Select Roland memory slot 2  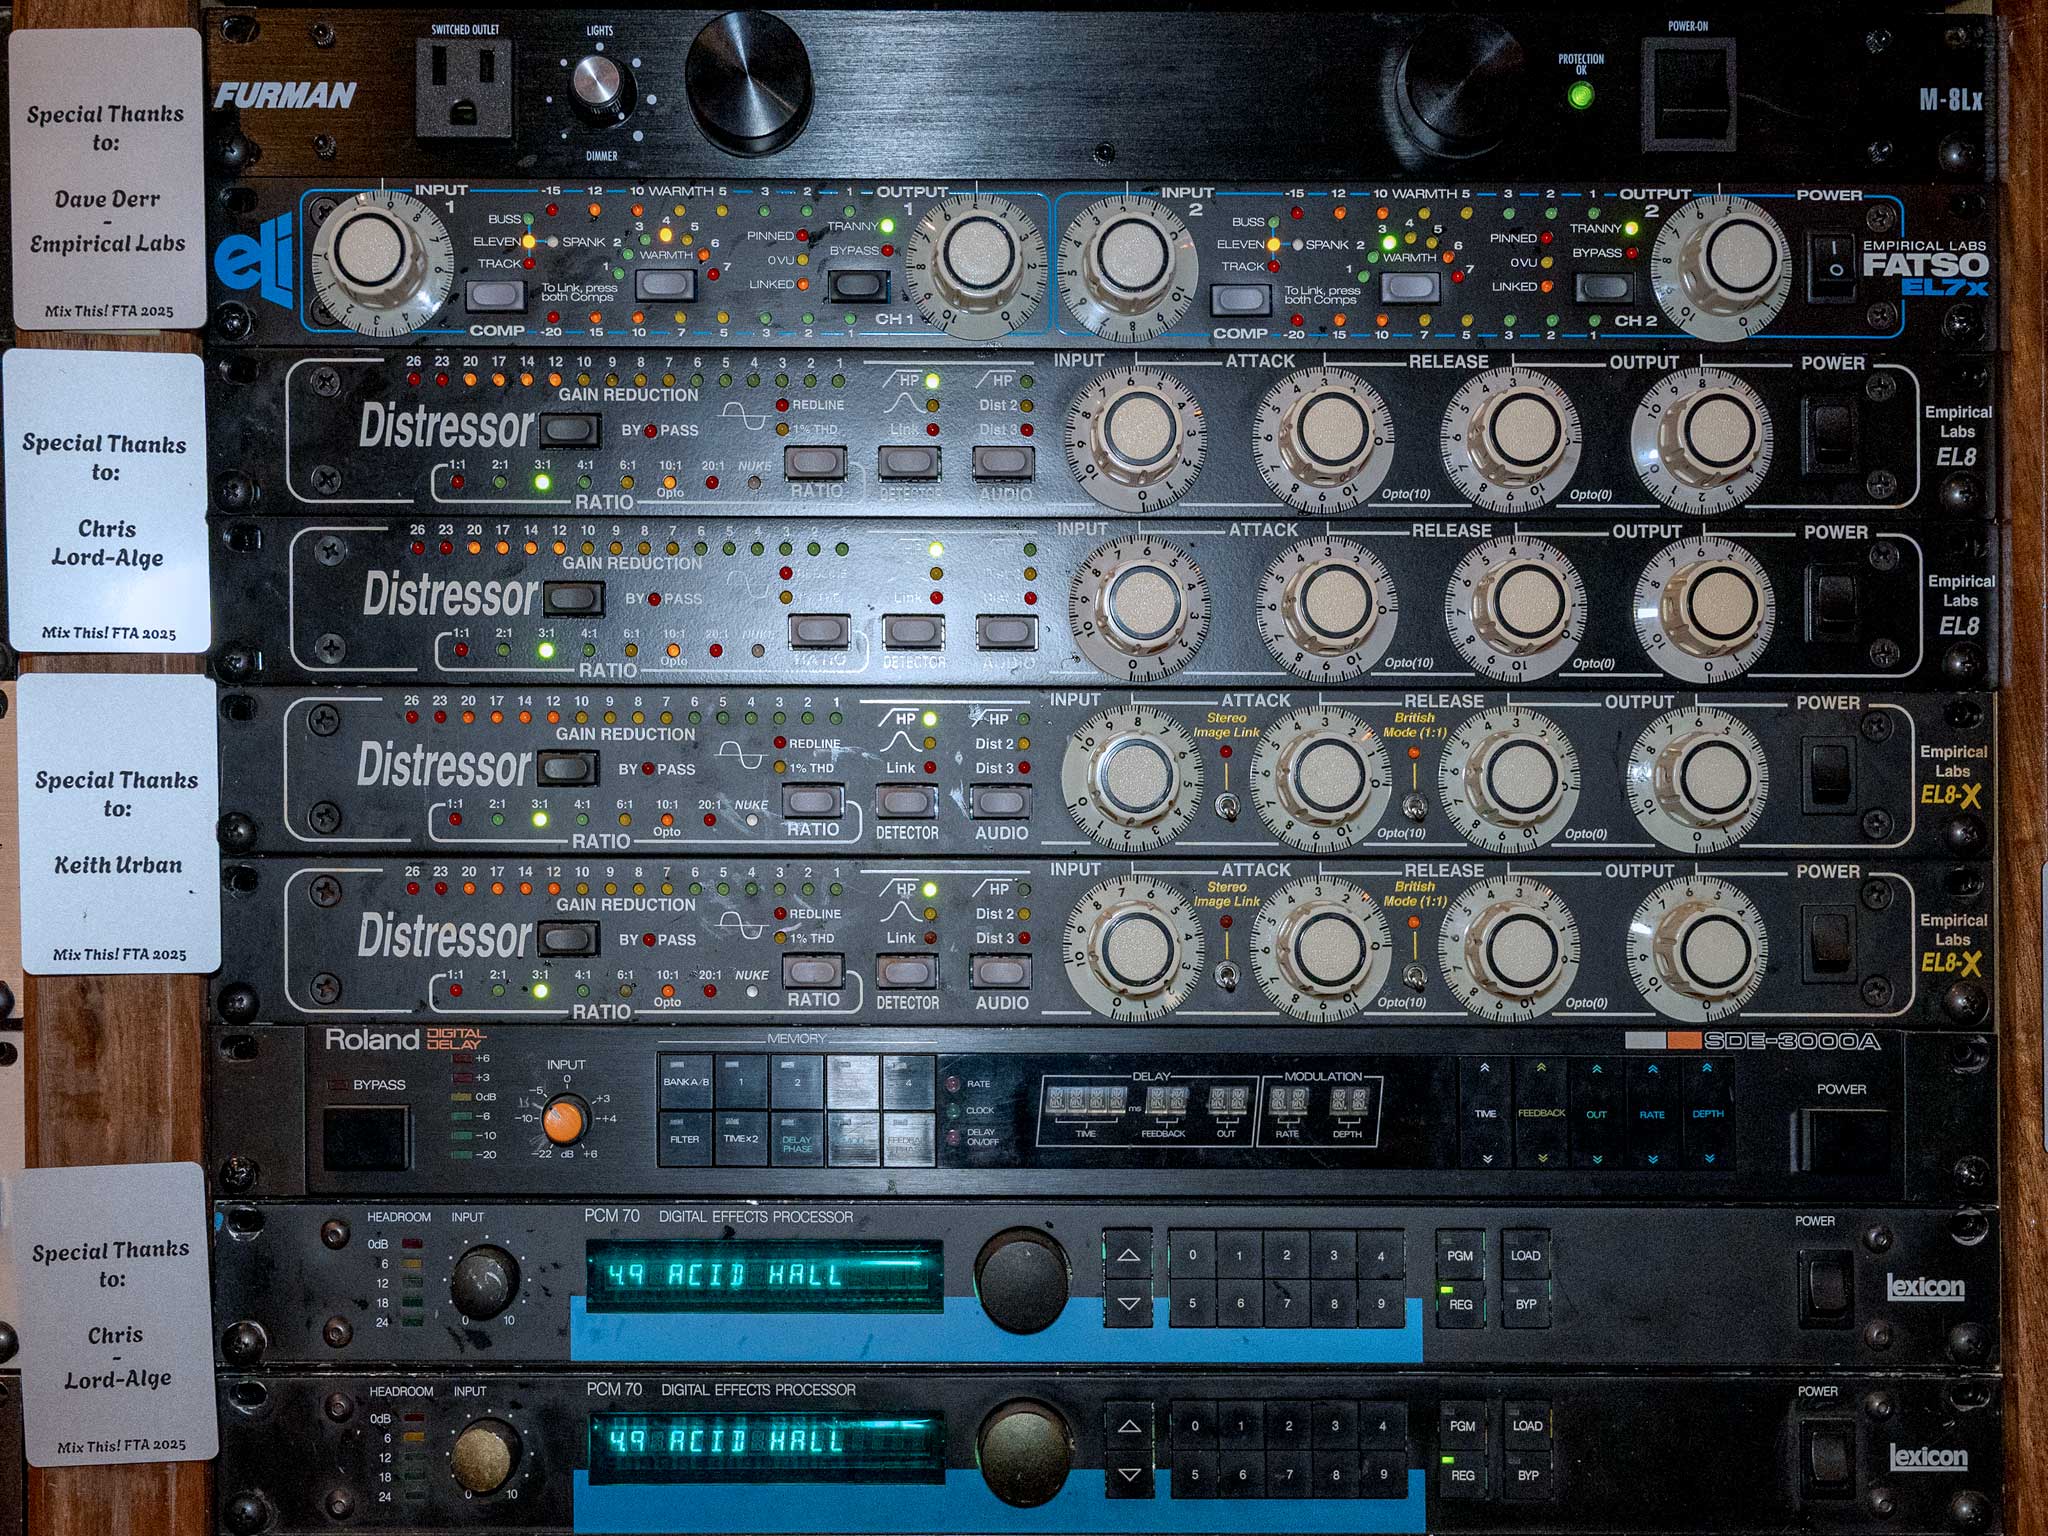pyautogui.click(x=797, y=1082)
